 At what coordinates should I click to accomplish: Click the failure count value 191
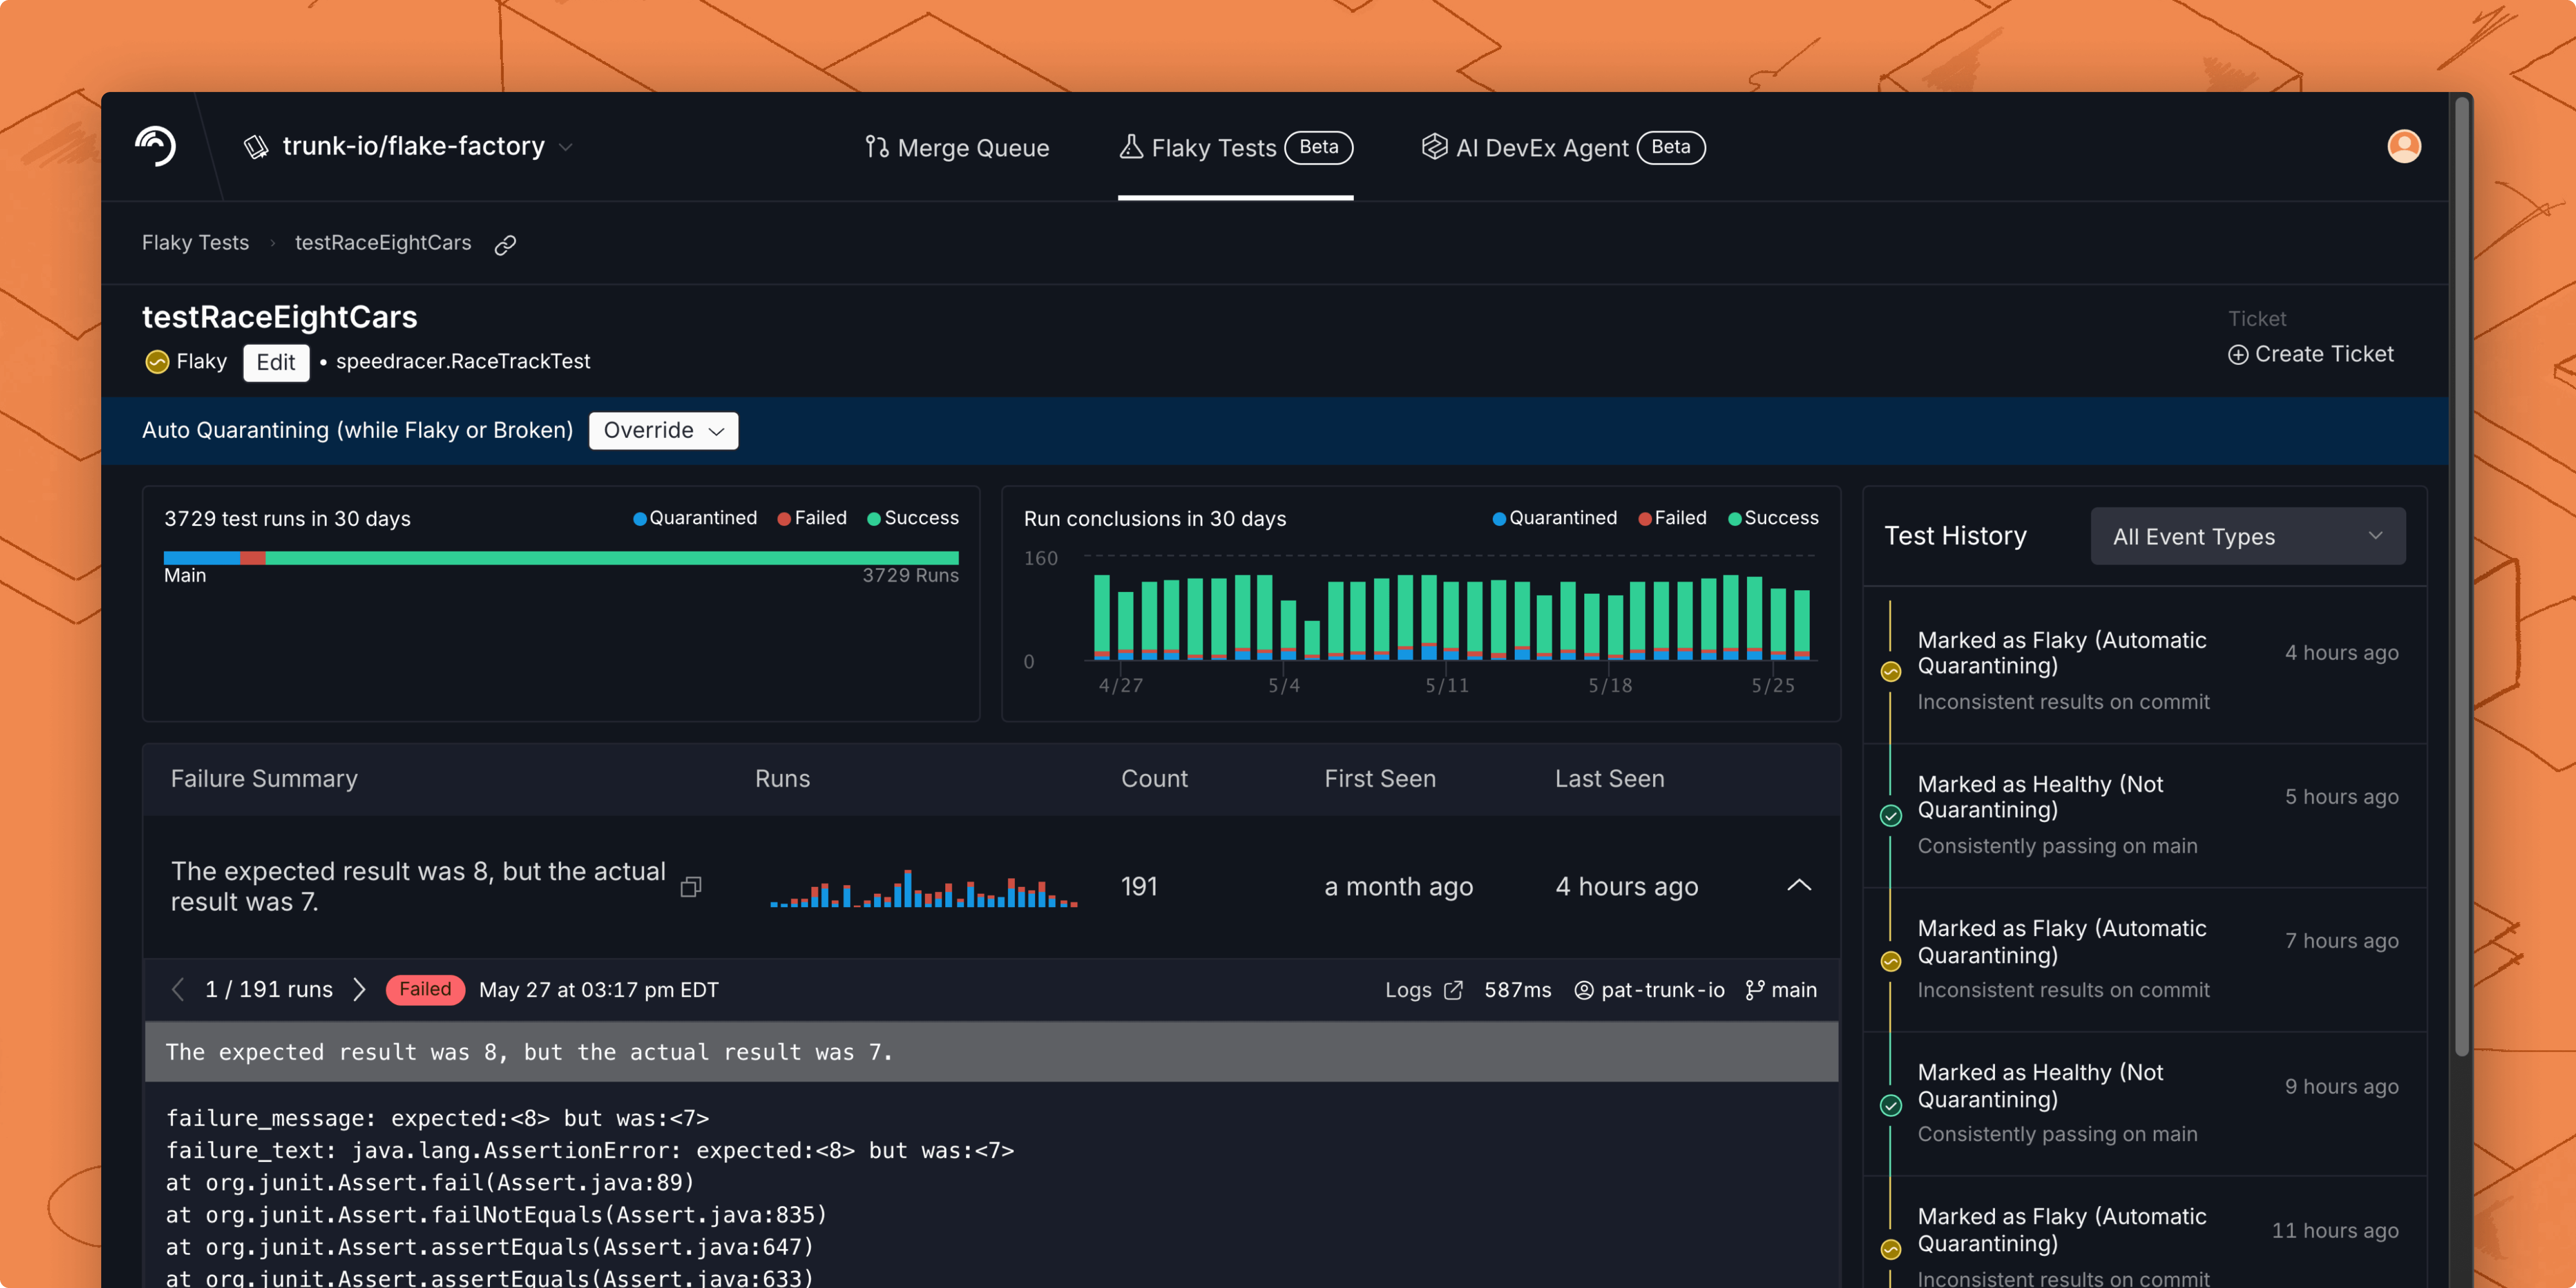pyautogui.click(x=1139, y=887)
